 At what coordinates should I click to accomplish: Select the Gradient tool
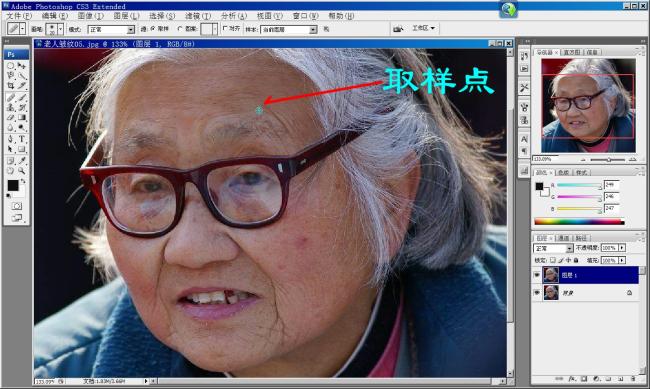click(x=22, y=118)
